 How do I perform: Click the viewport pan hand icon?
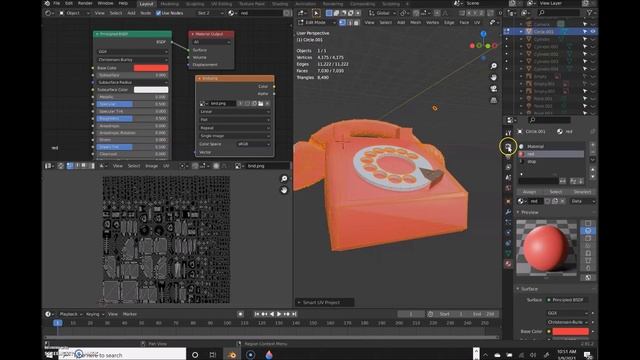[x=493, y=78]
